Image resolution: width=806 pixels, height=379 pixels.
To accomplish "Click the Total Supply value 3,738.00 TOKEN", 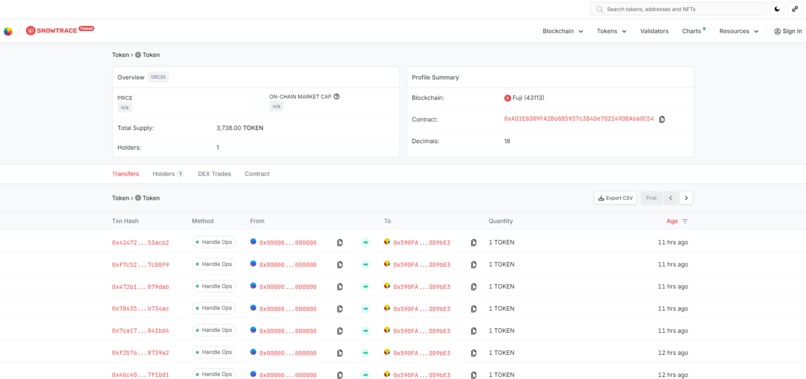I will (240, 128).
